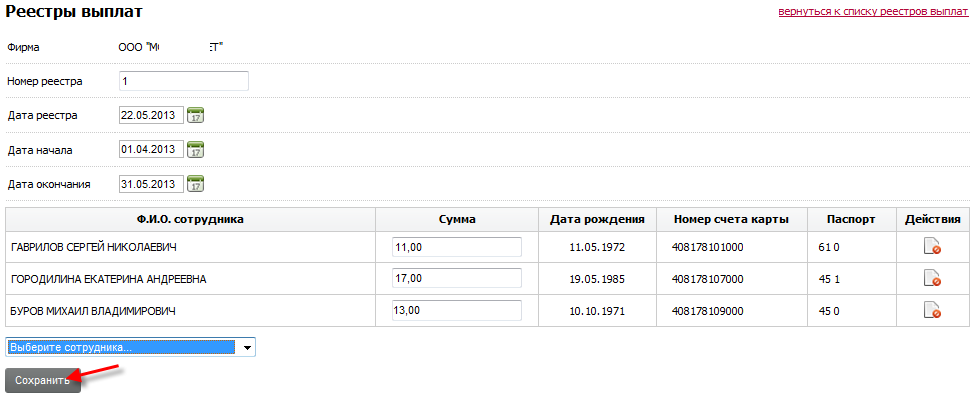Click the Дата окончания label
Screen dimensions: 974x408
[49, 184]
